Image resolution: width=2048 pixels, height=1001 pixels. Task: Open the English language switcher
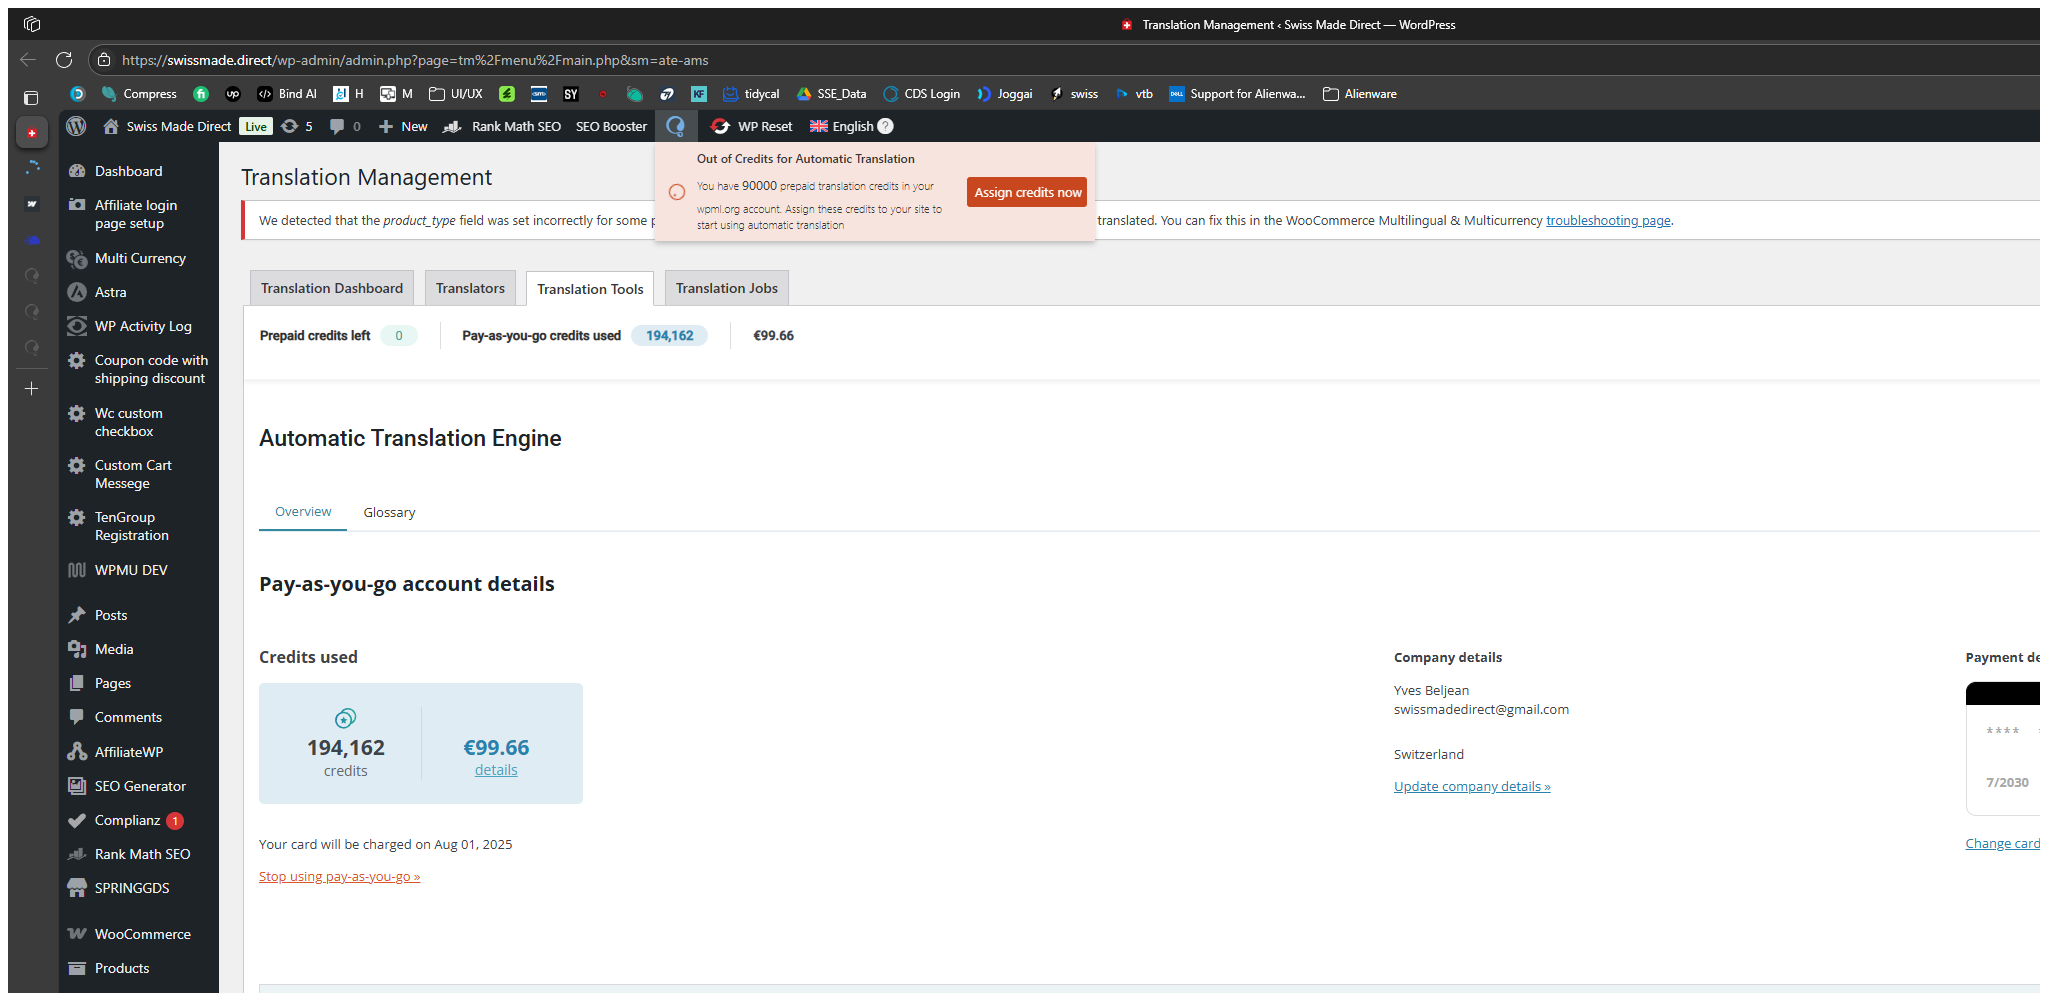(842, 126)
